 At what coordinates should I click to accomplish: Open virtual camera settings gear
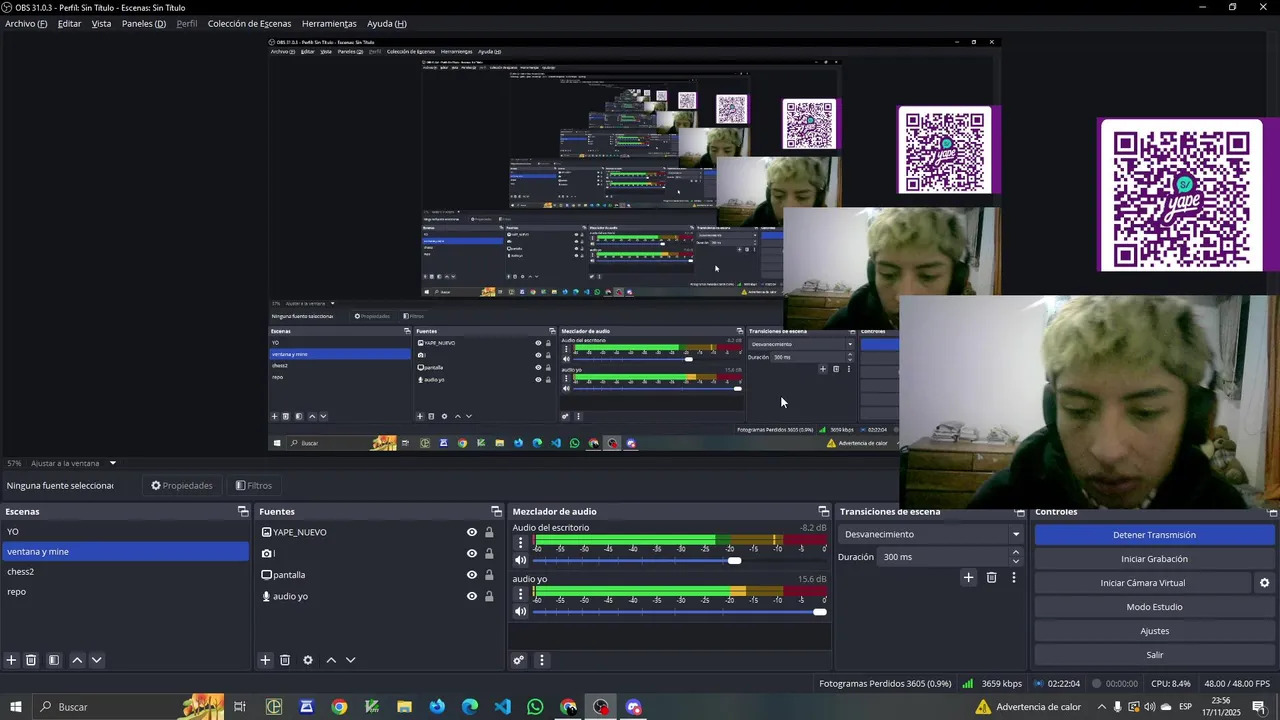pos(1264,583)
